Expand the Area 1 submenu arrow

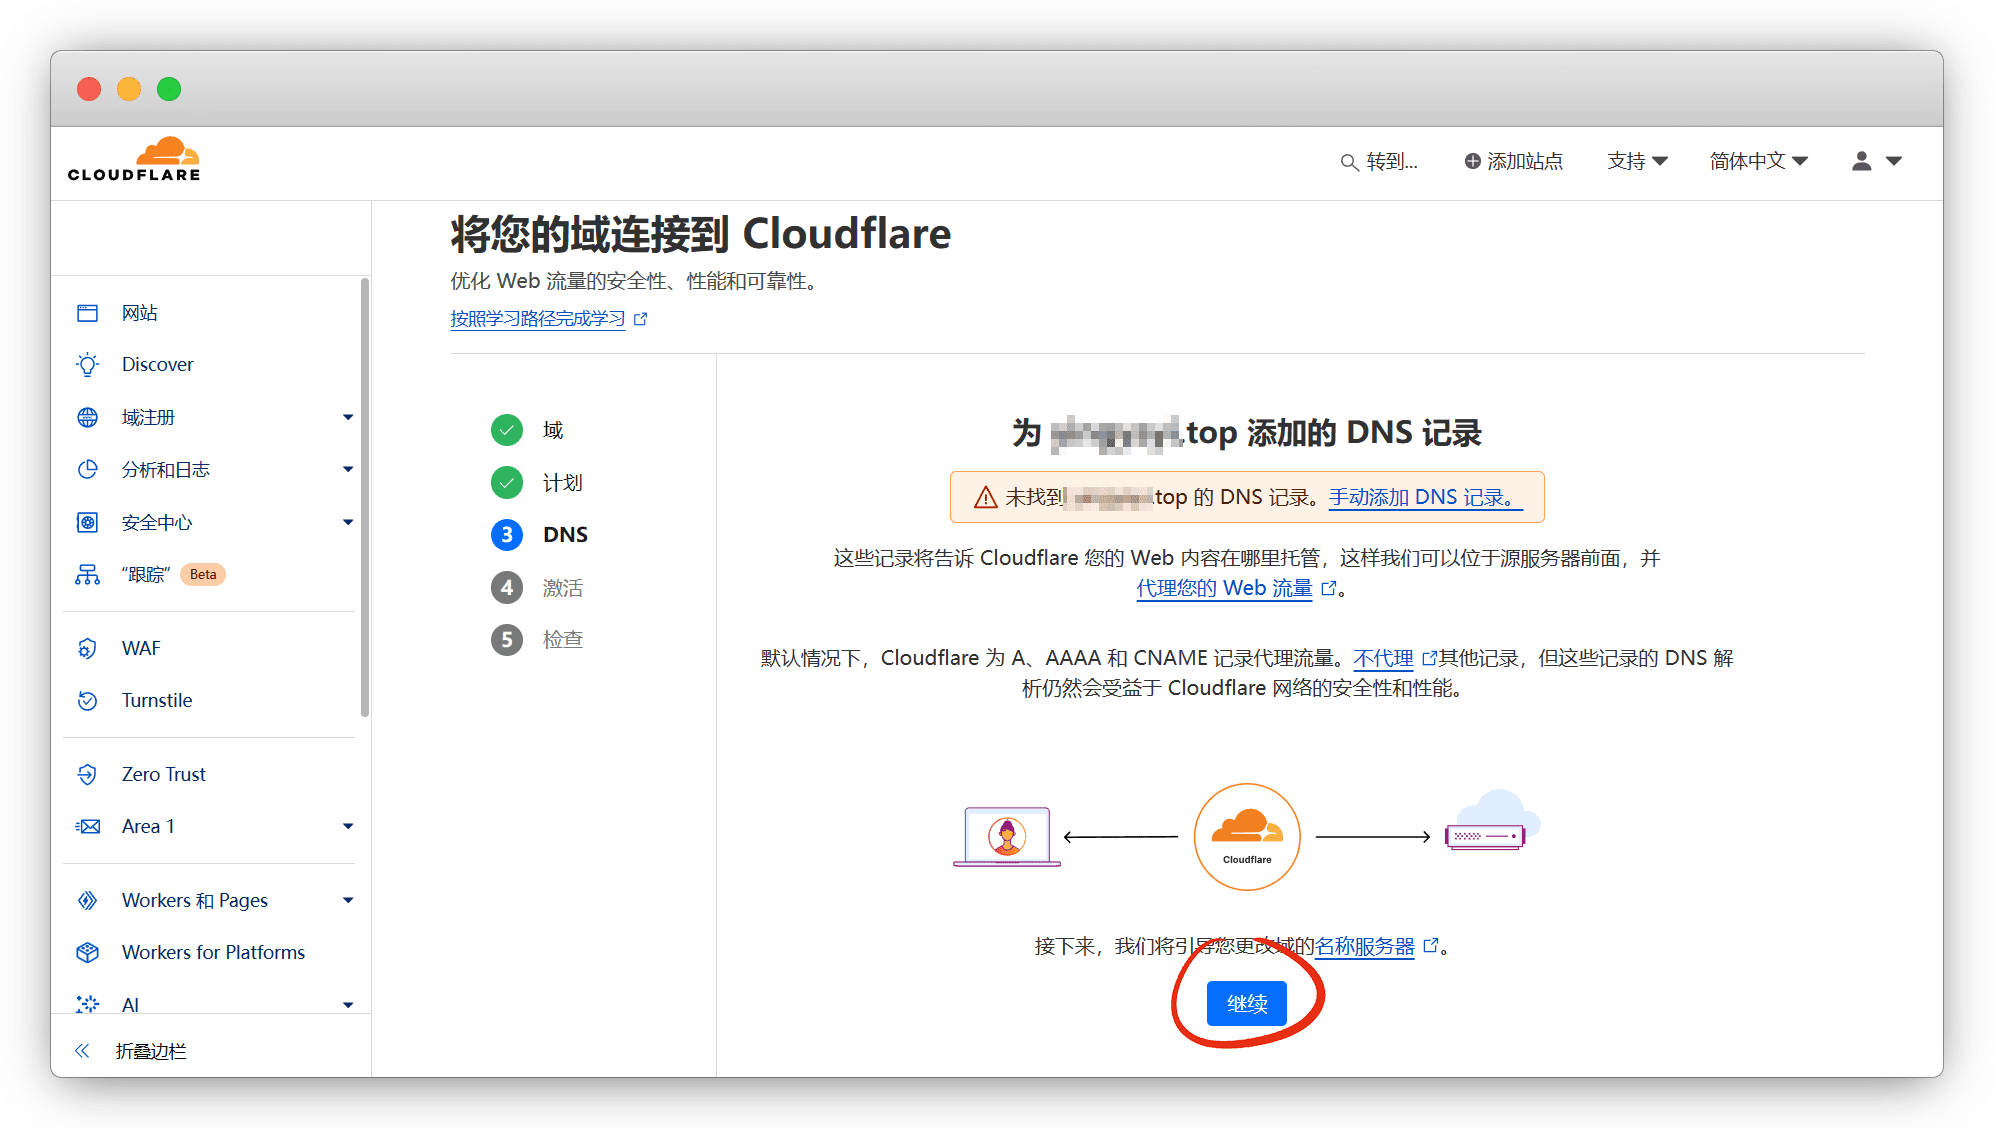pos(348,826)
